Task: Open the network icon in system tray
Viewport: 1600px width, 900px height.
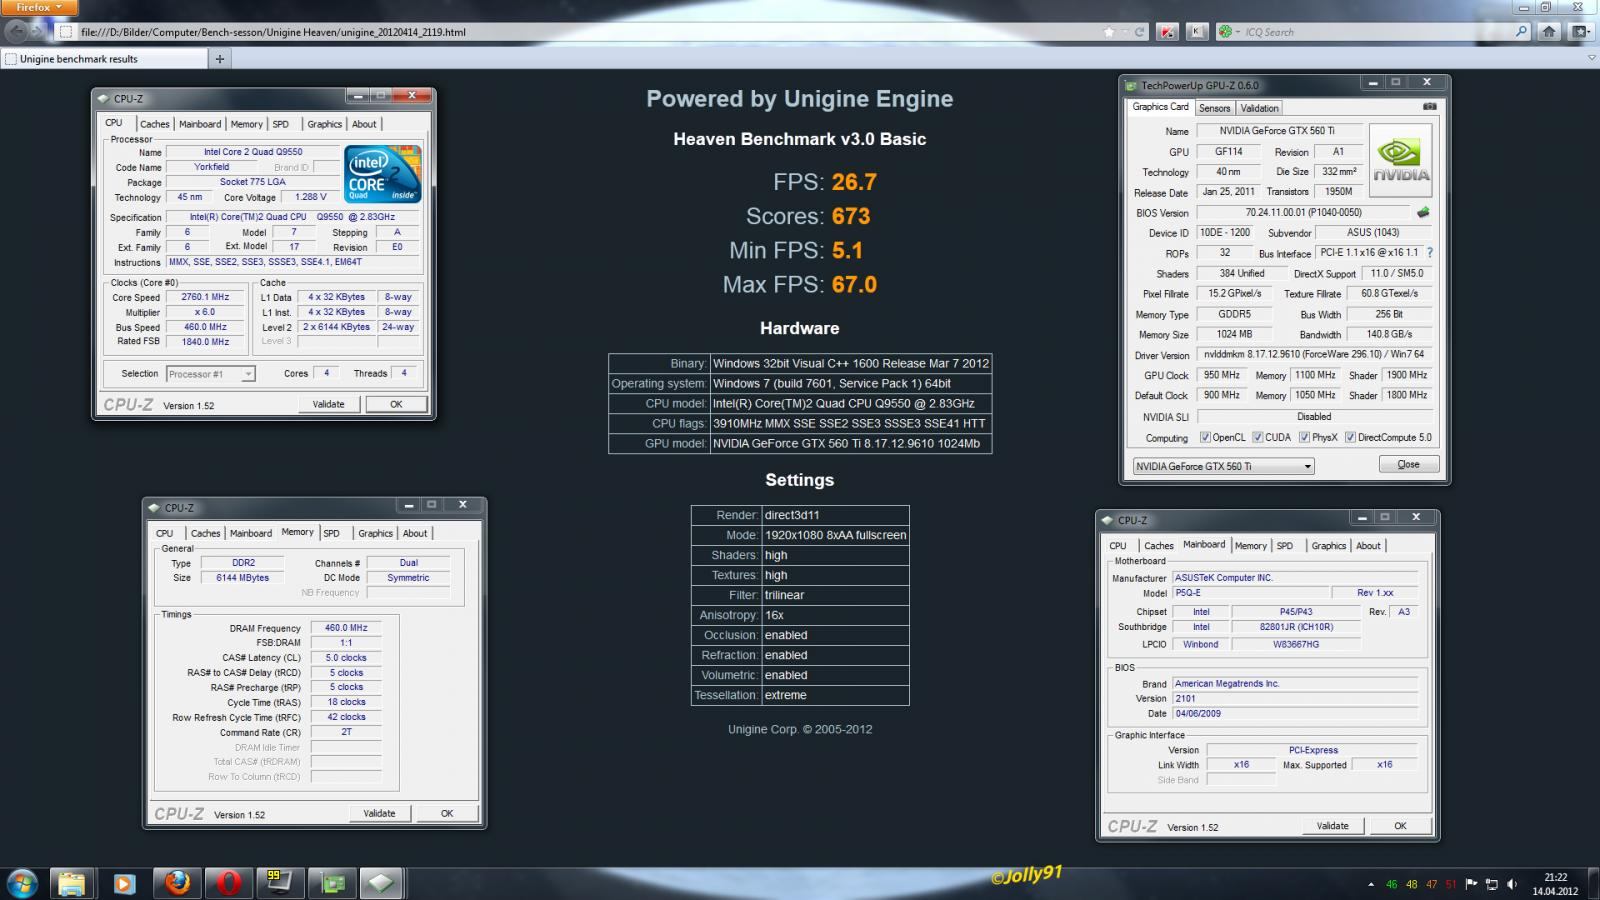Action: pos(1491,884)
